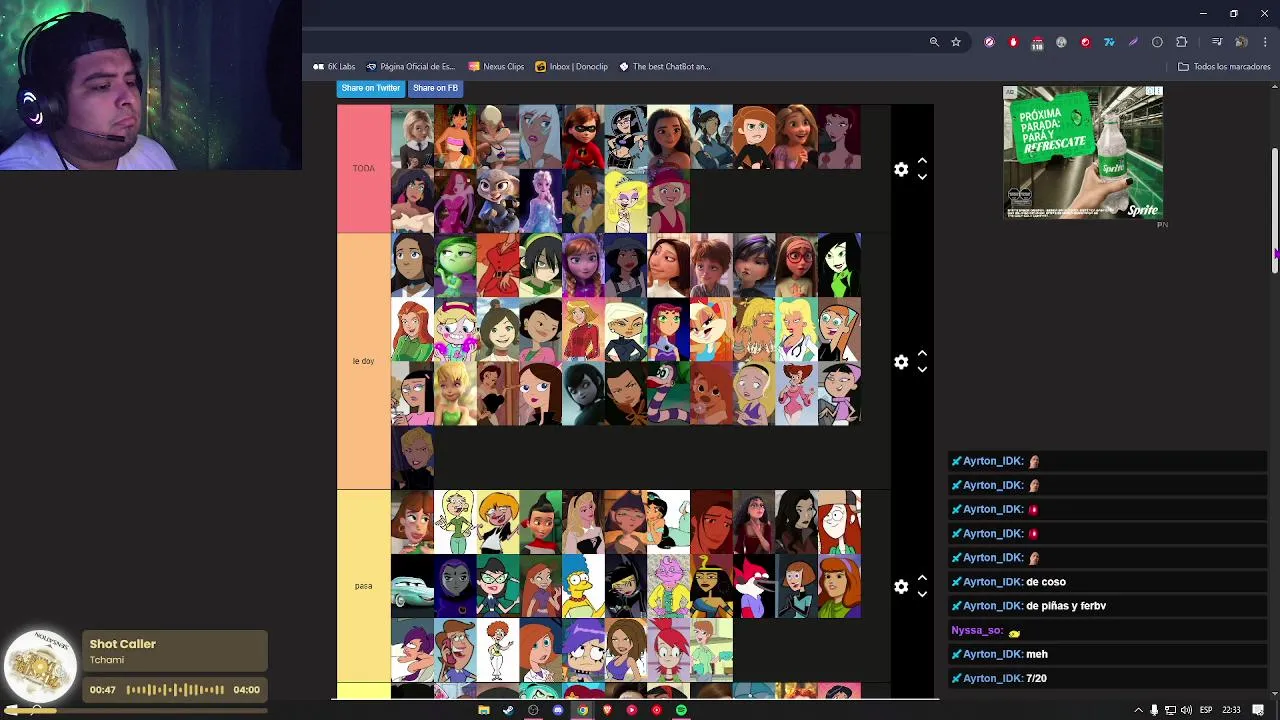Move the pasa tier row down
This screenshot has height=720, width=1280.
(922, 594)
